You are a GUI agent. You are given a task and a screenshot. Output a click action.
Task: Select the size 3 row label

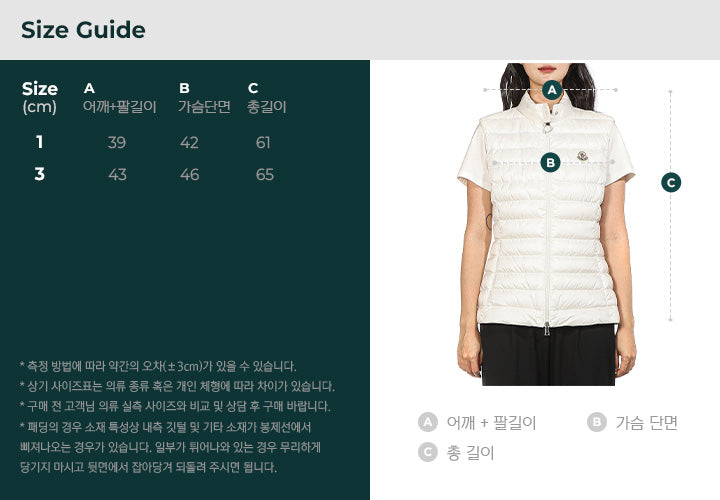[x=39, y=174]
